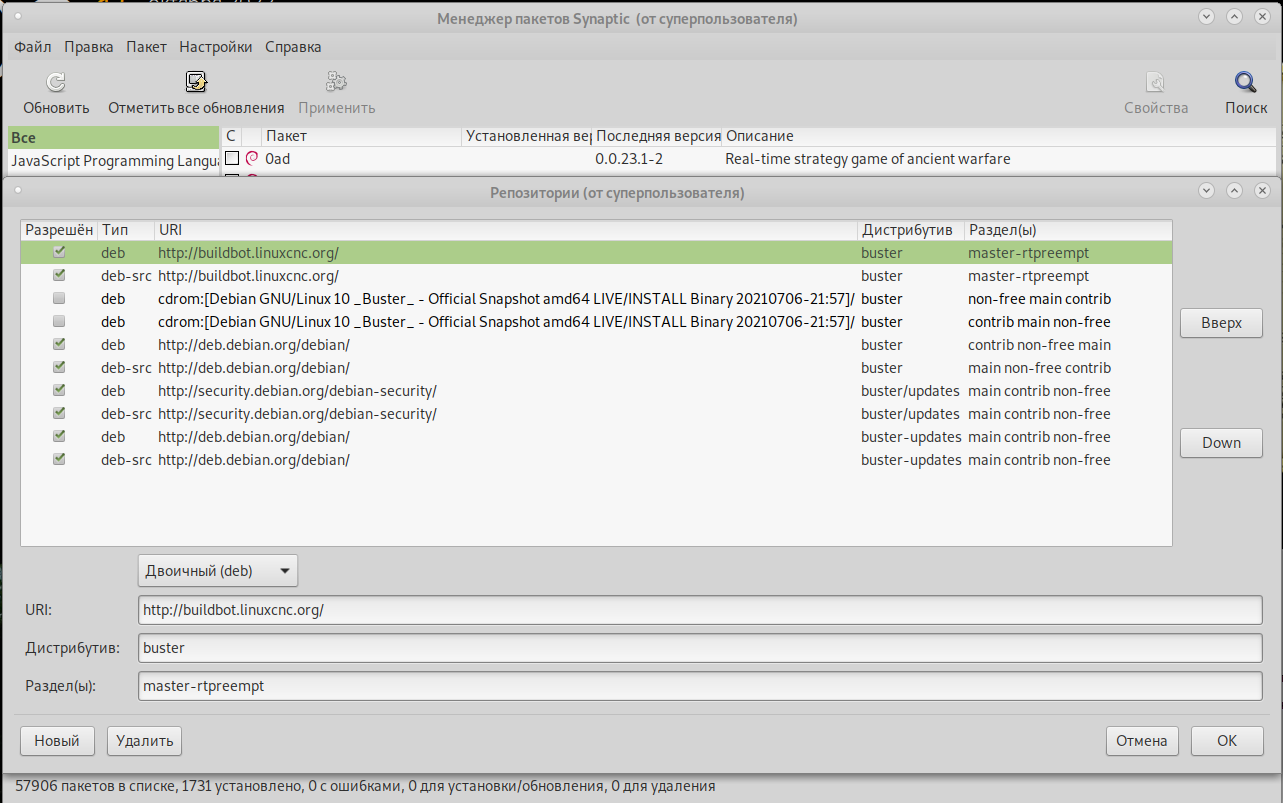Click the Последняя версия column header
This screenshot has width=1283, height=803.
[x=657, y=136]
